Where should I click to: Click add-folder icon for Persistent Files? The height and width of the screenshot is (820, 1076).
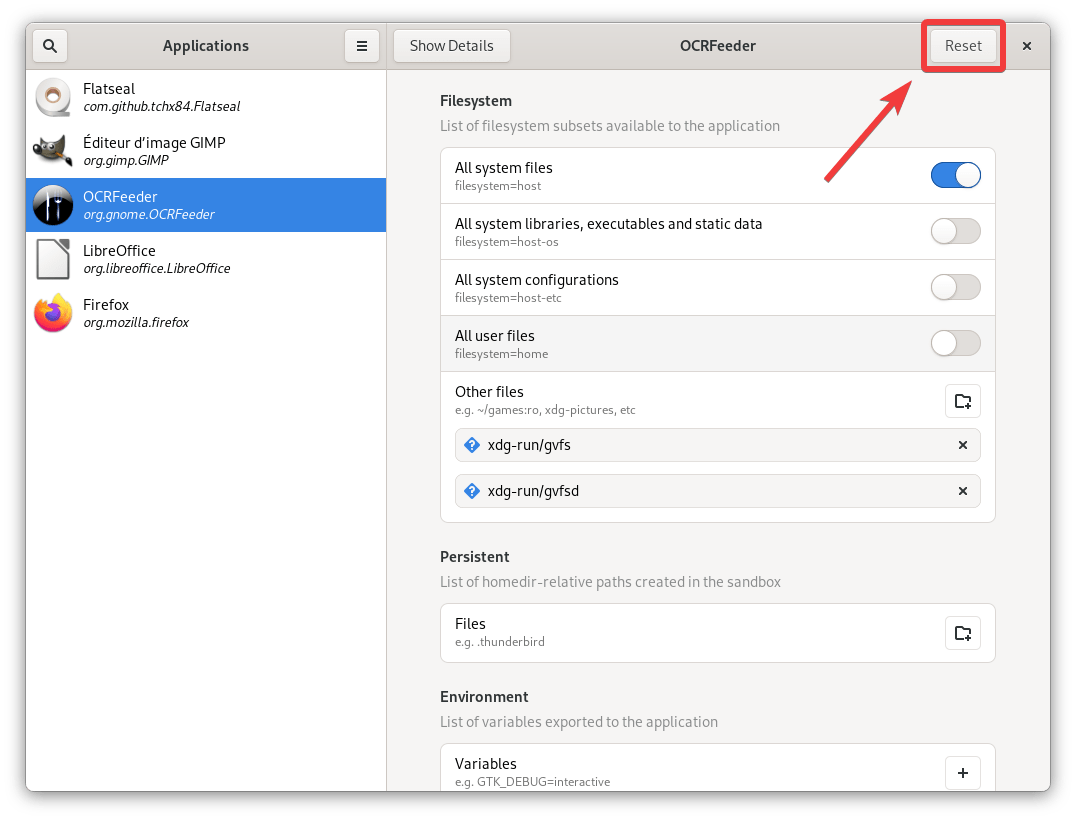(962, 633)
